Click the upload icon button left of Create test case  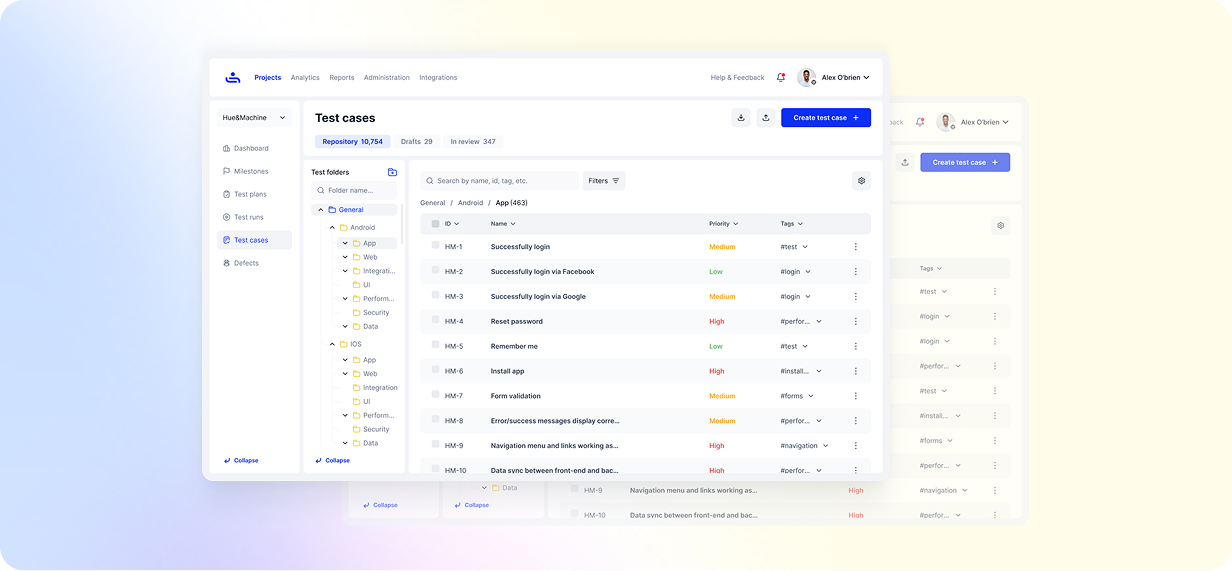click(765, 118)
